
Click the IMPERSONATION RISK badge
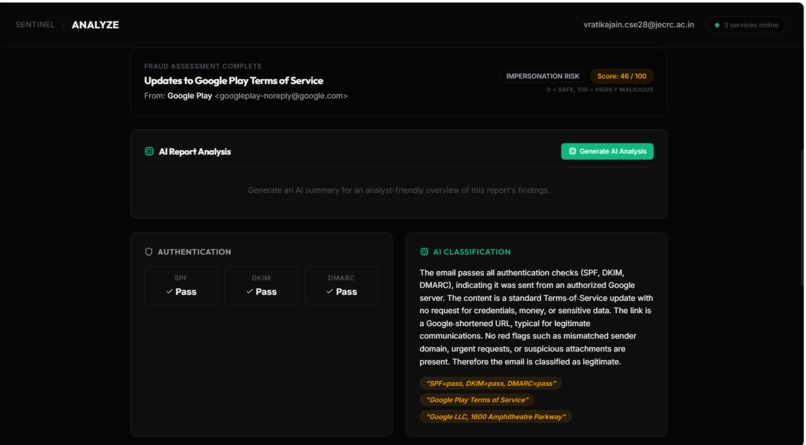542,76
